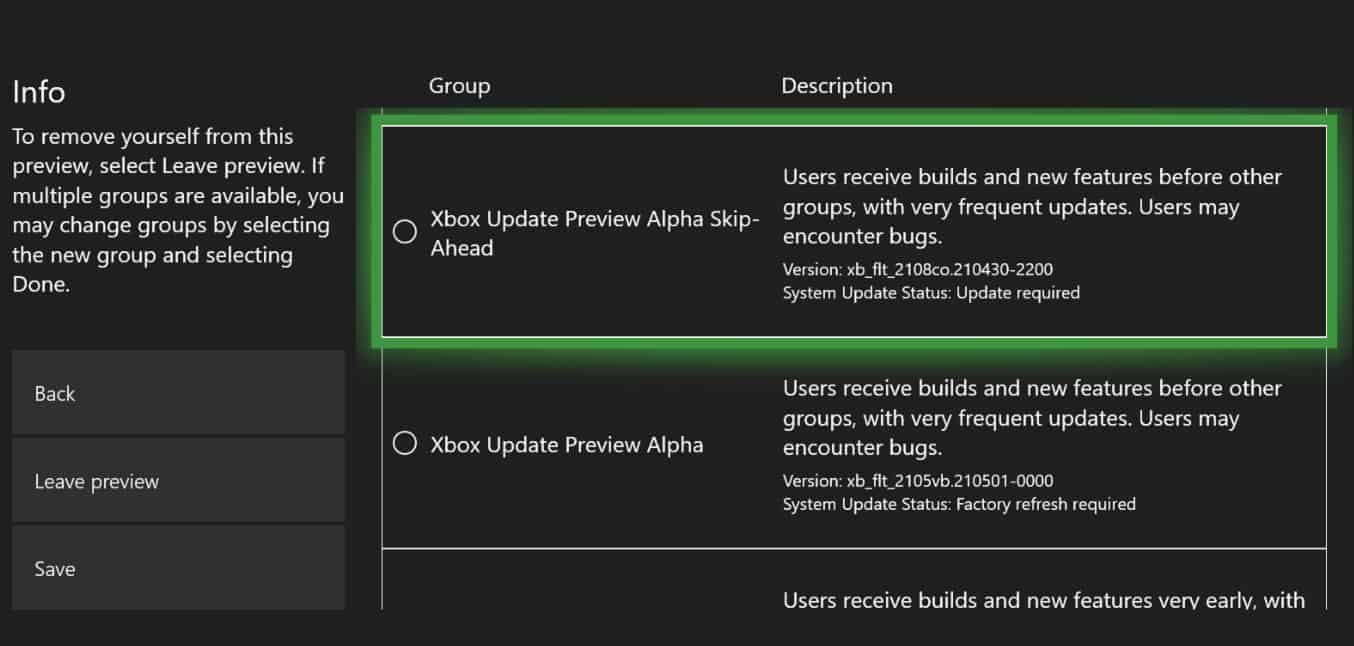This screenshot has width=1354, height=646.
Task: Click the 'Update required' system status line
Action: coord(930,293)
